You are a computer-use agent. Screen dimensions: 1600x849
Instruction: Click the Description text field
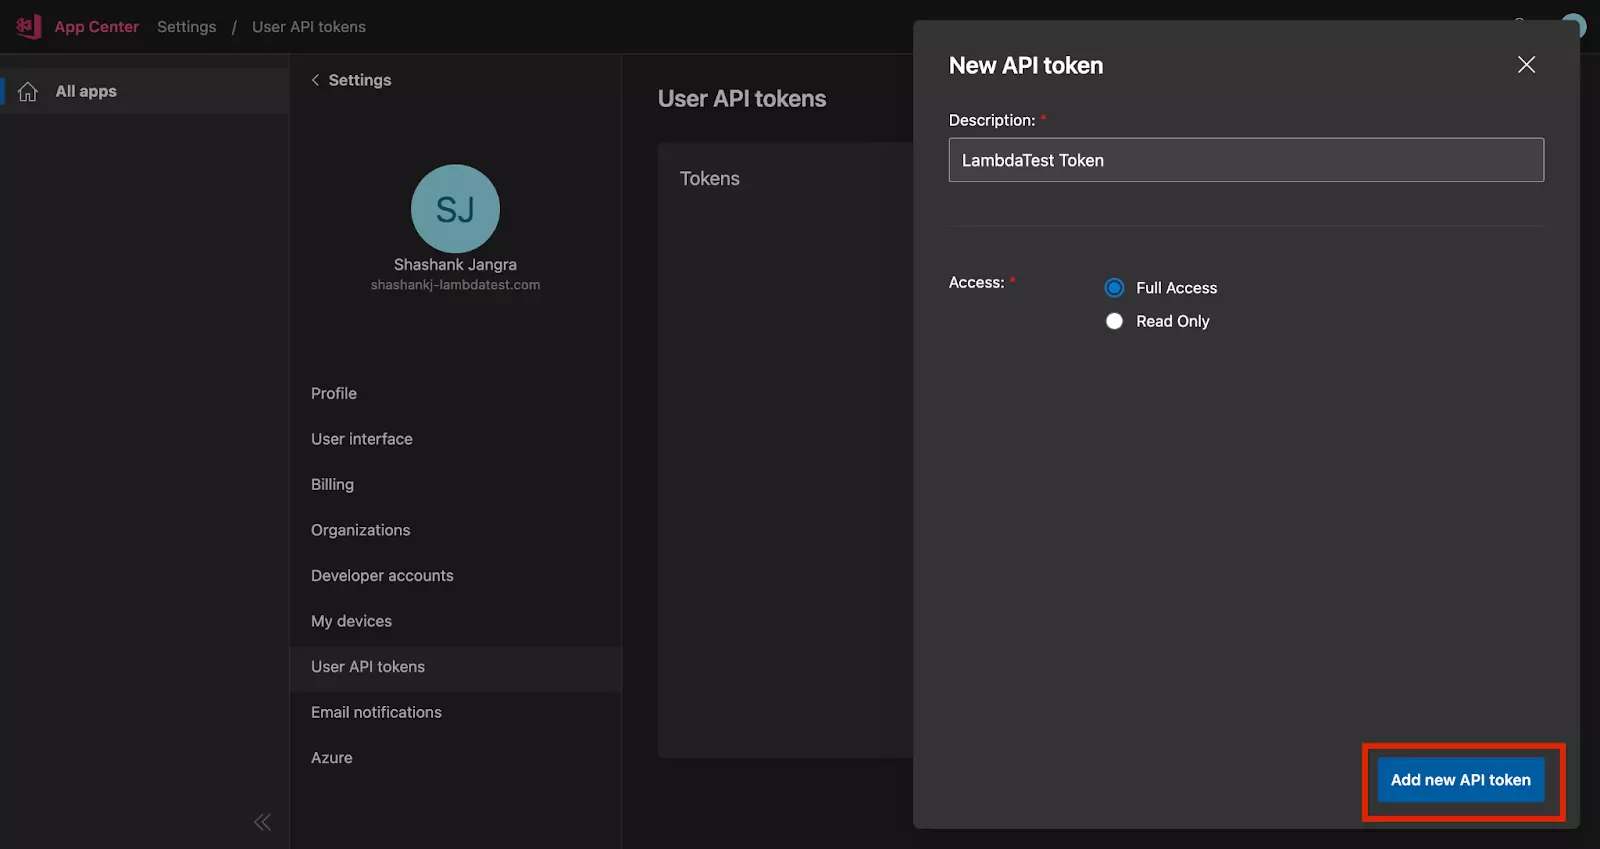point(1245,160)
